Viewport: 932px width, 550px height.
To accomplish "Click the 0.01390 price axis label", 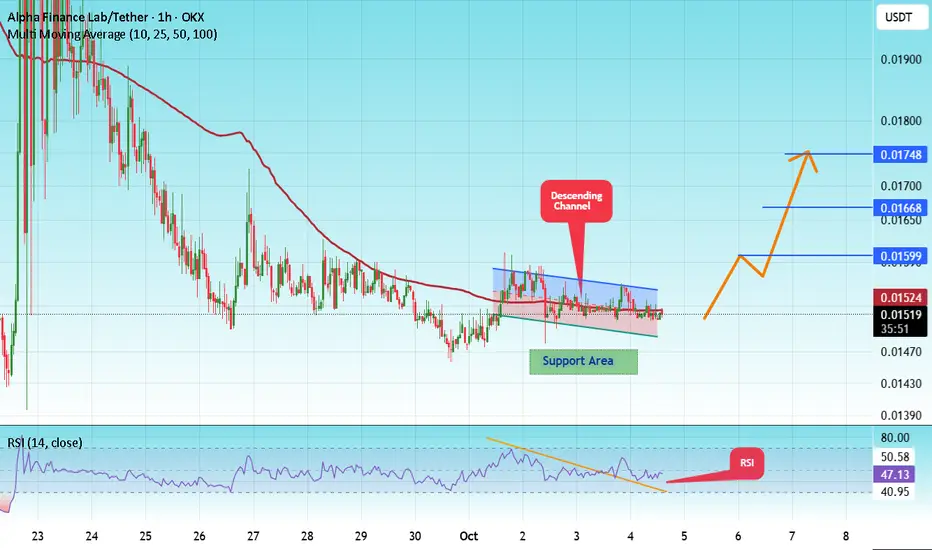I will [900, 416].
